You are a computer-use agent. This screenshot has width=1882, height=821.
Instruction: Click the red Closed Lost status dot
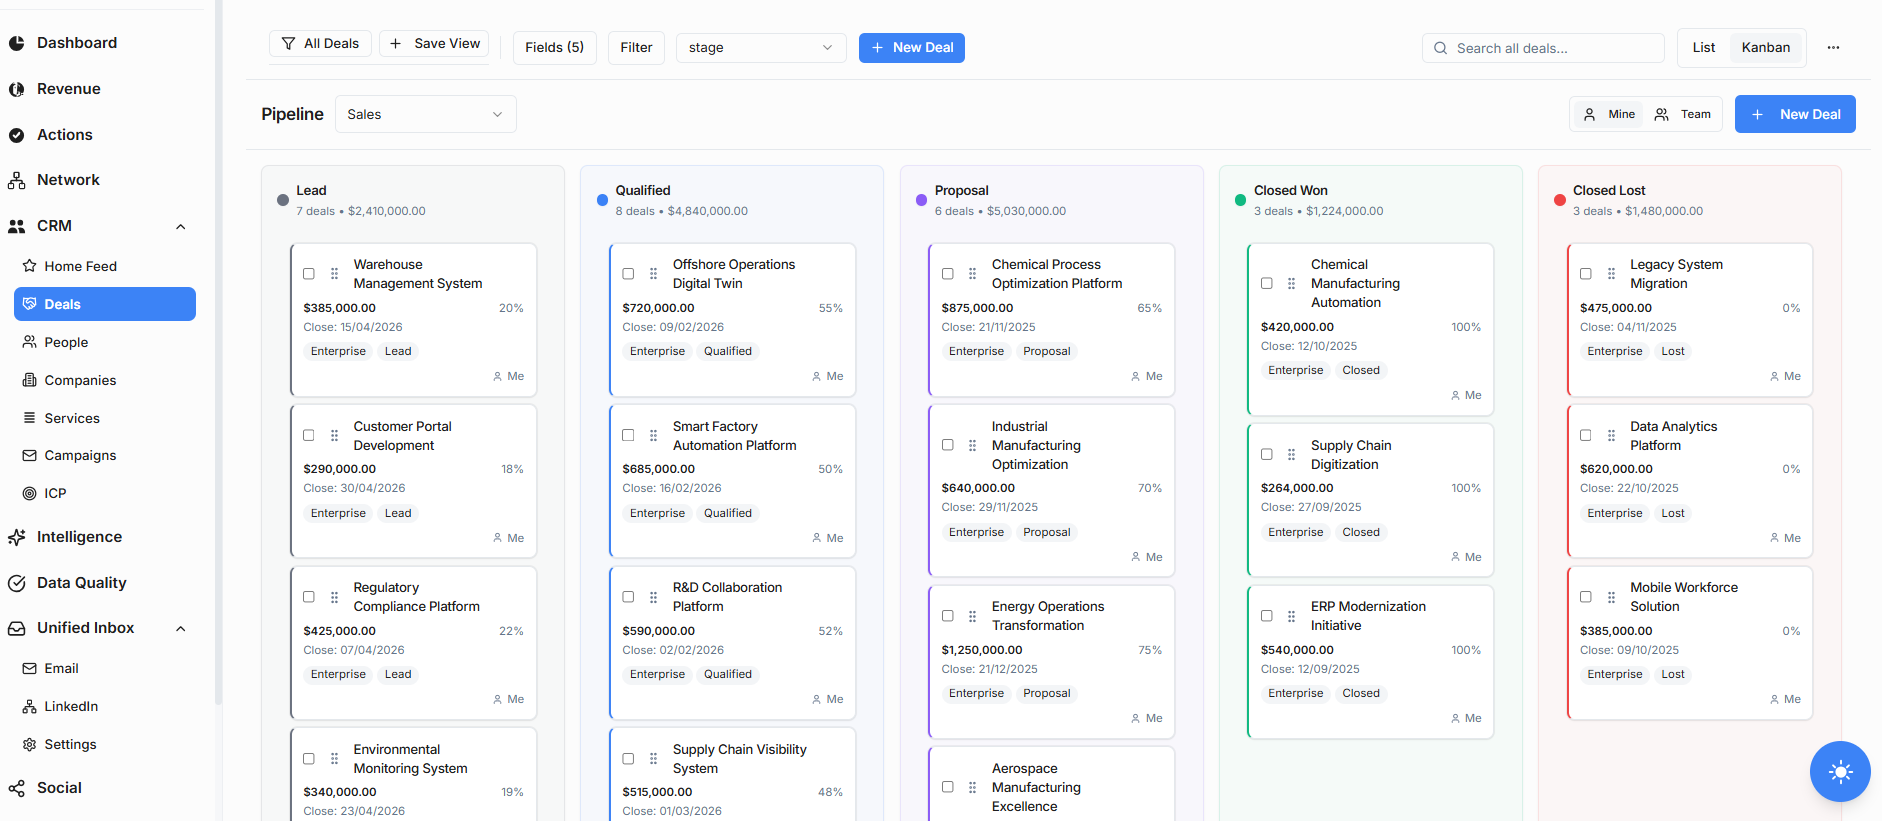tap(1559, 200)
